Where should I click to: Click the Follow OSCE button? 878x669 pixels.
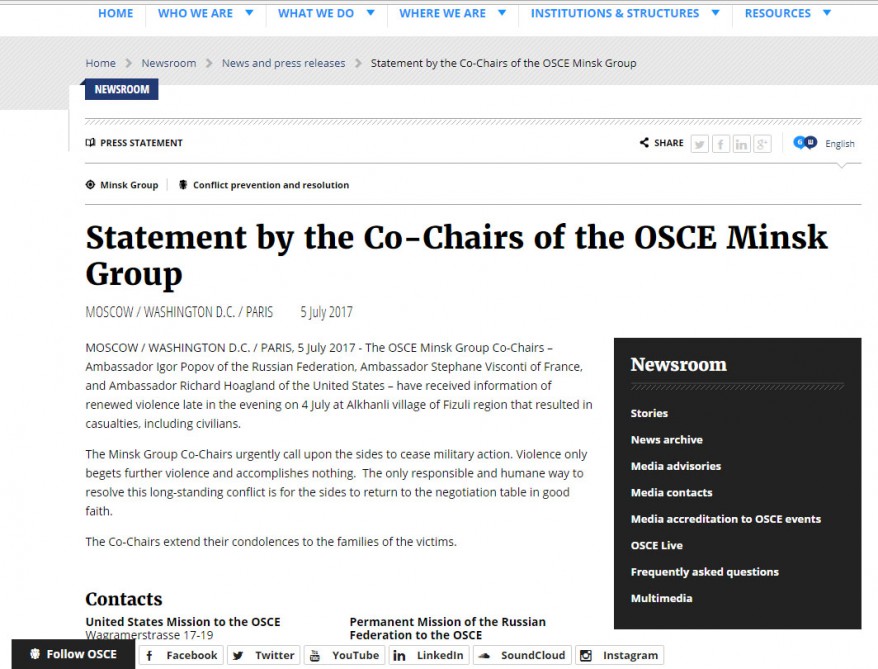73,654
